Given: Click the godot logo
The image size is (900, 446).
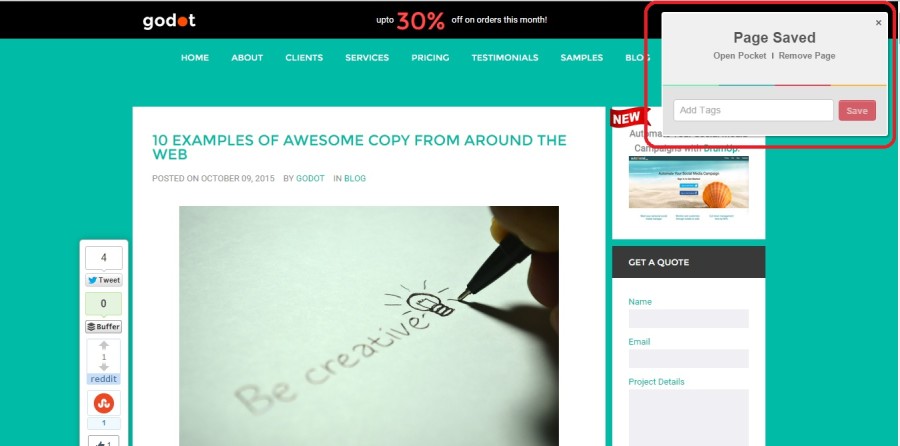Looking at the screenshot, I should click(x=169, y=21).
